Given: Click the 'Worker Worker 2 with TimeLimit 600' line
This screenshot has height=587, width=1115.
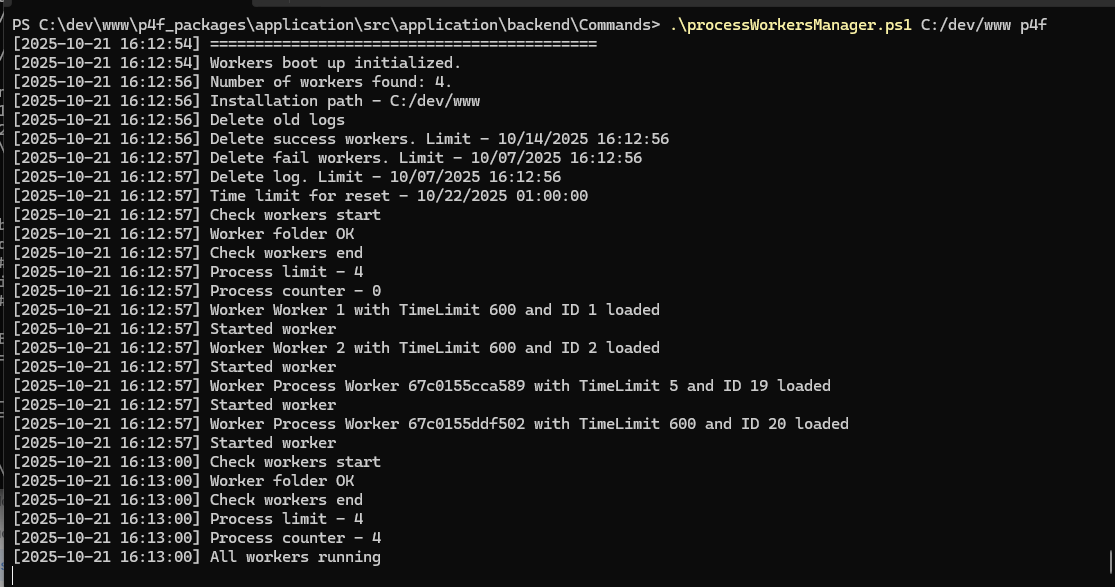Looking at the screenshot, I should coord(434,348).
